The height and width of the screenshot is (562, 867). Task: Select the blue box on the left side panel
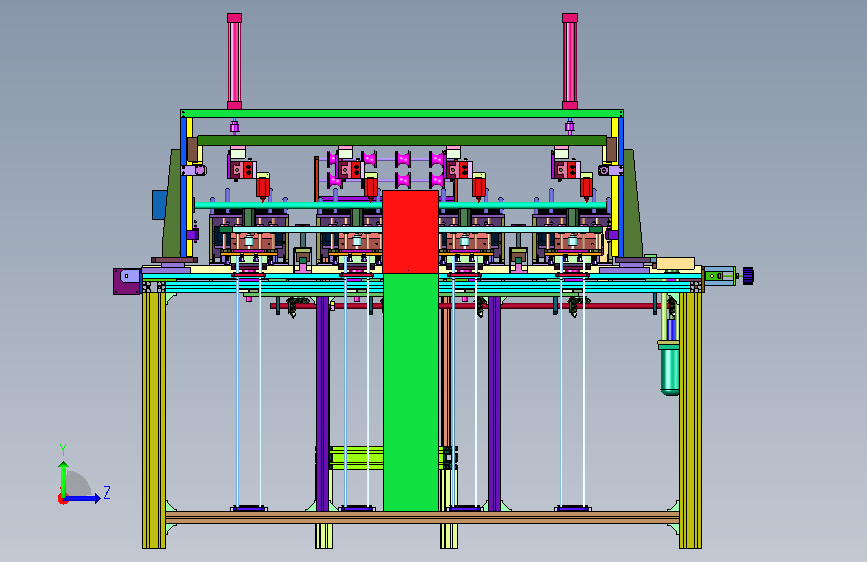click(x=159, y=205)
